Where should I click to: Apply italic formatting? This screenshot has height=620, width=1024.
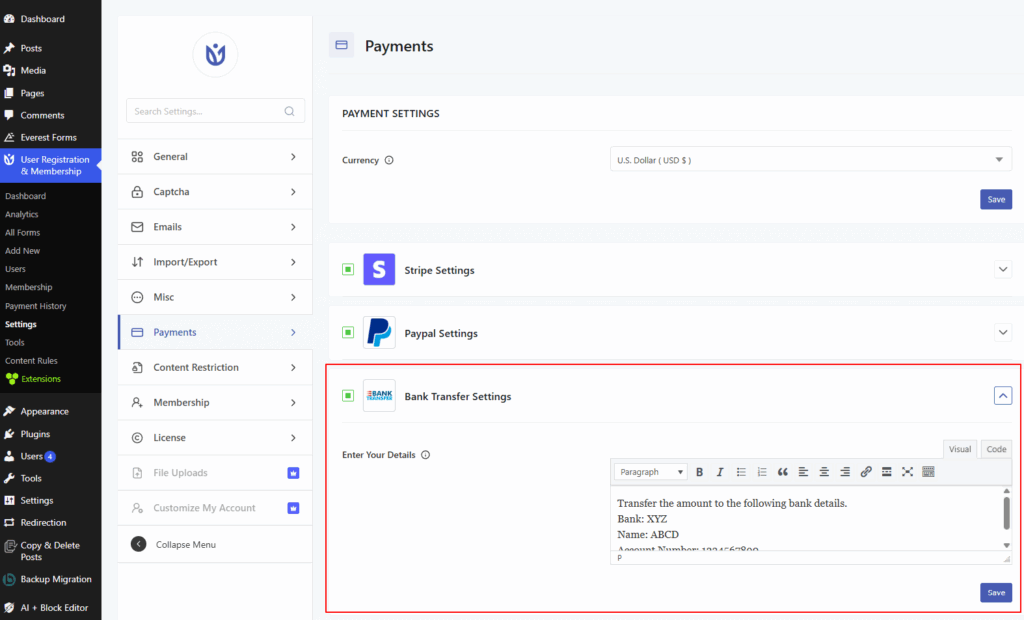coord(720,472)
